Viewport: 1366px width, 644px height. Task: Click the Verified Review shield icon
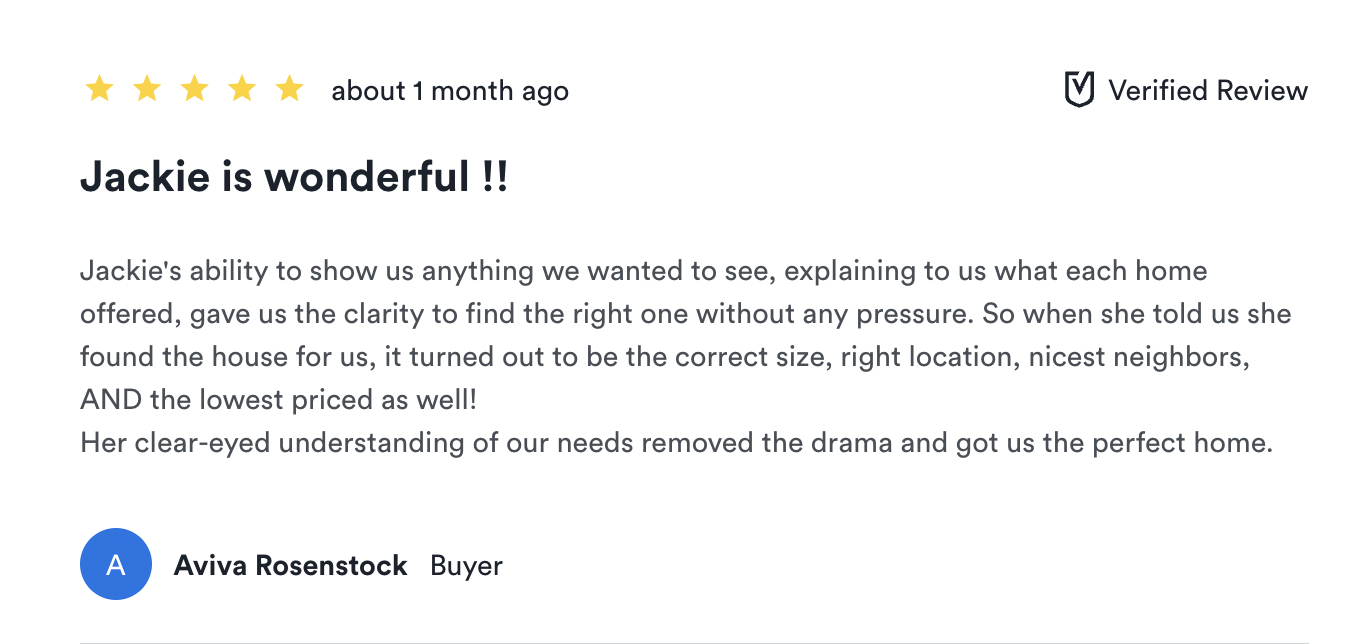click(x=1079, y=90)
